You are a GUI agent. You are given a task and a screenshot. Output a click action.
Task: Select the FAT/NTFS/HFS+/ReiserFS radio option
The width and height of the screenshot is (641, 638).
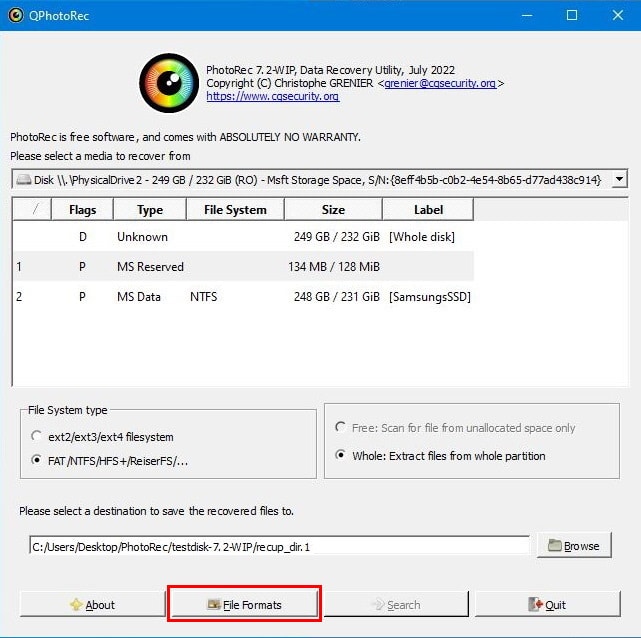click(x=38, y=461)
